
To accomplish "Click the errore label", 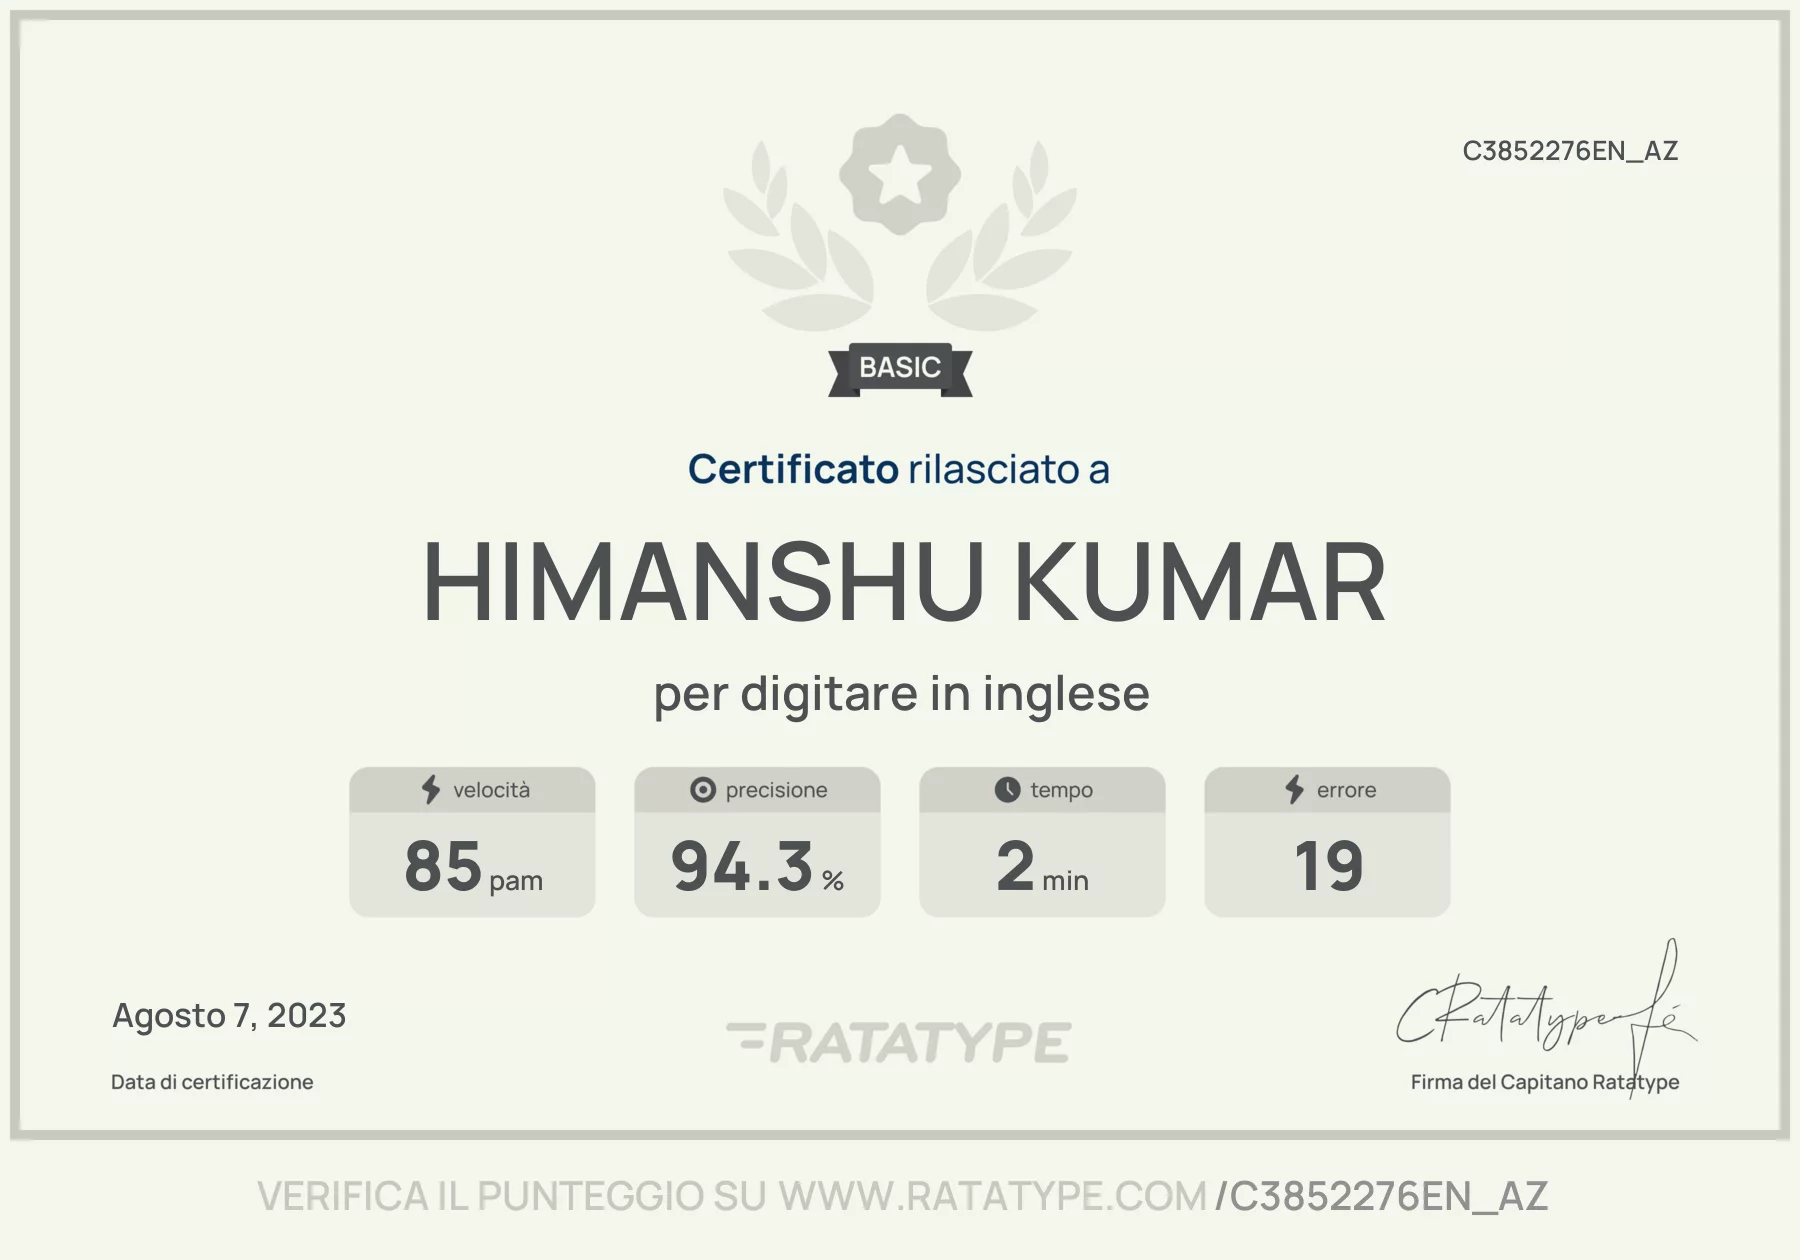I will pyautogui.click(x=1346, y=790).
